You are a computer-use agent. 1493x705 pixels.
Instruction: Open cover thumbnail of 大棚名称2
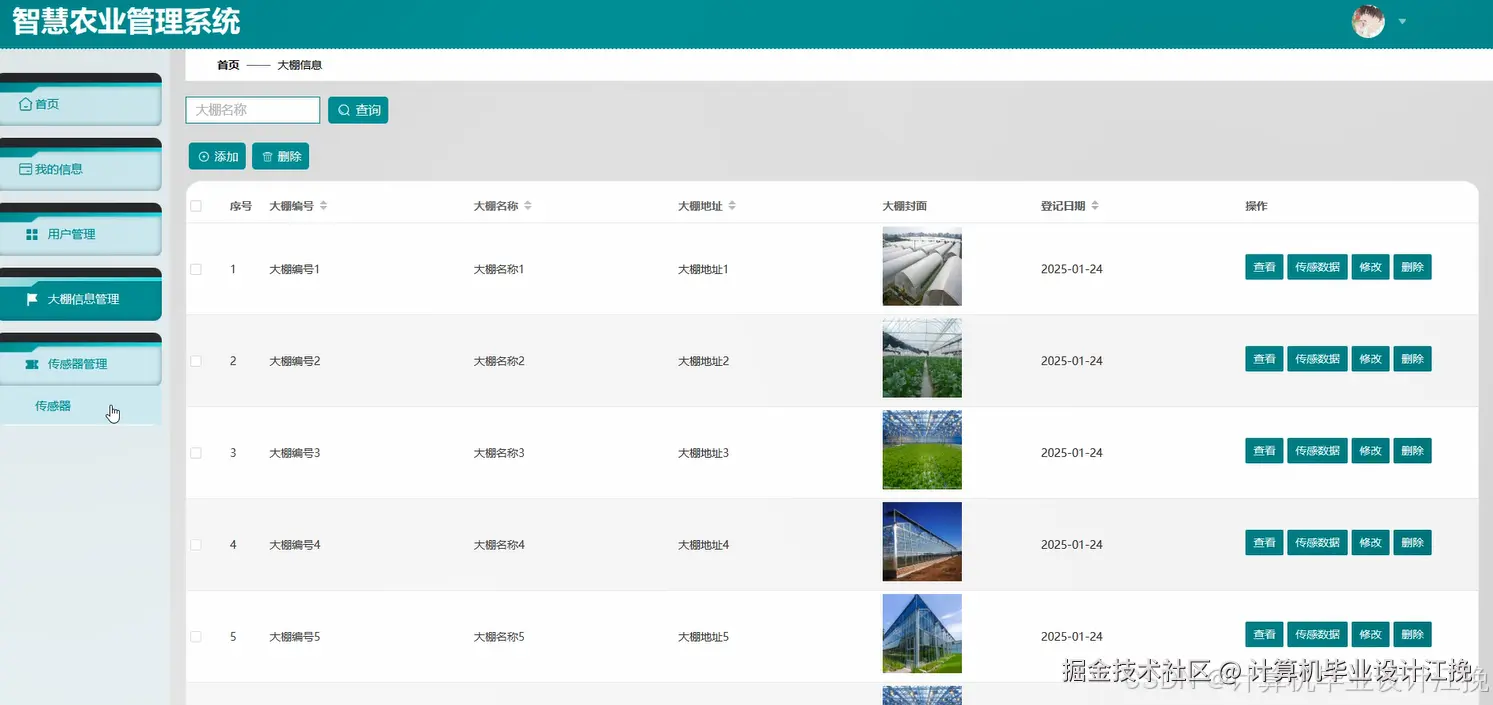pyautogui.click(x=922, y=358)
